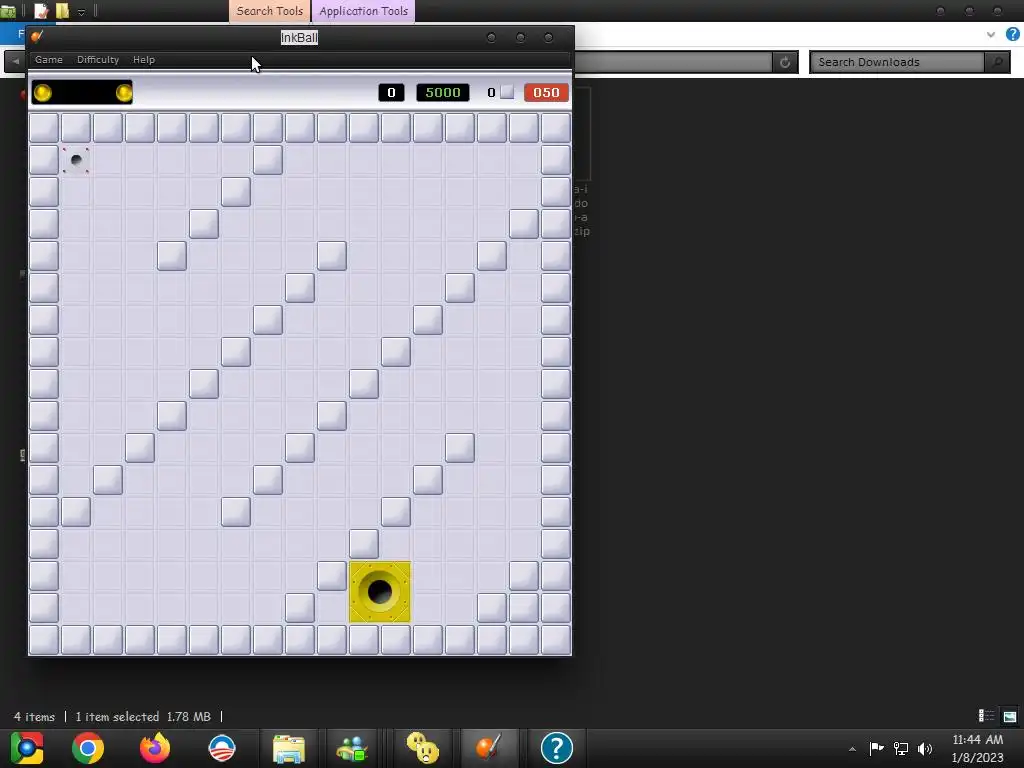Switch Explorer to details view
Viewport: 1024px width, 768px height.
[986, 716]
